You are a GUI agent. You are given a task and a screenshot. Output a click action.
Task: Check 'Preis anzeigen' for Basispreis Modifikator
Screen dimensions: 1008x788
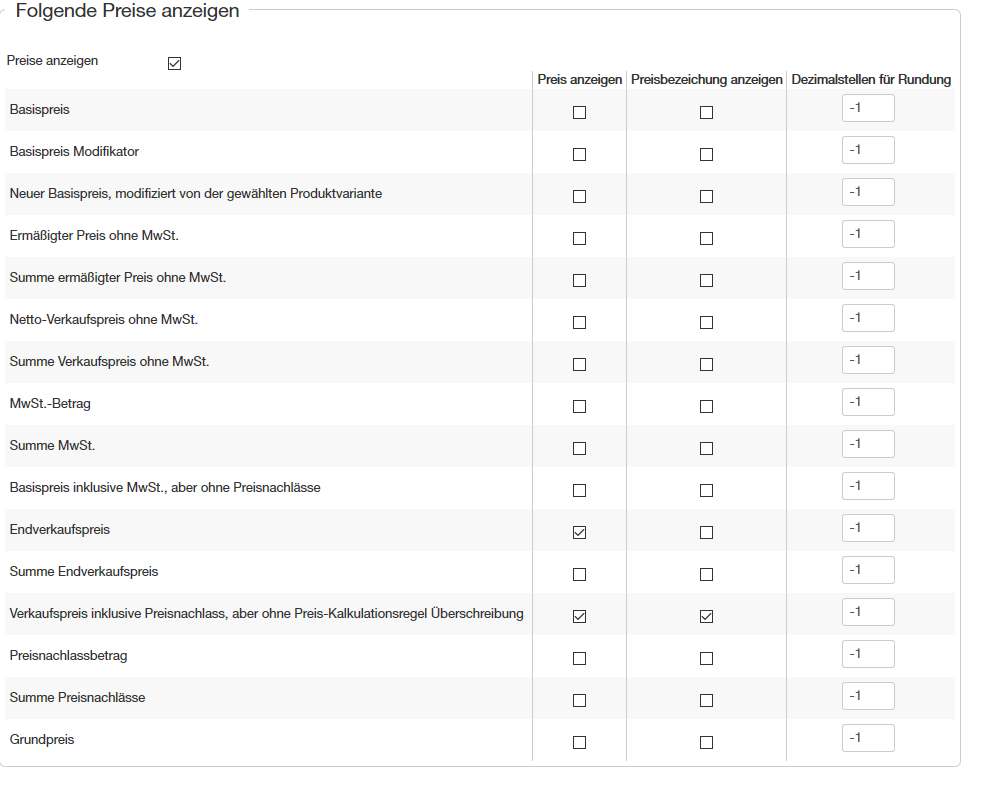tap(579, 155)
